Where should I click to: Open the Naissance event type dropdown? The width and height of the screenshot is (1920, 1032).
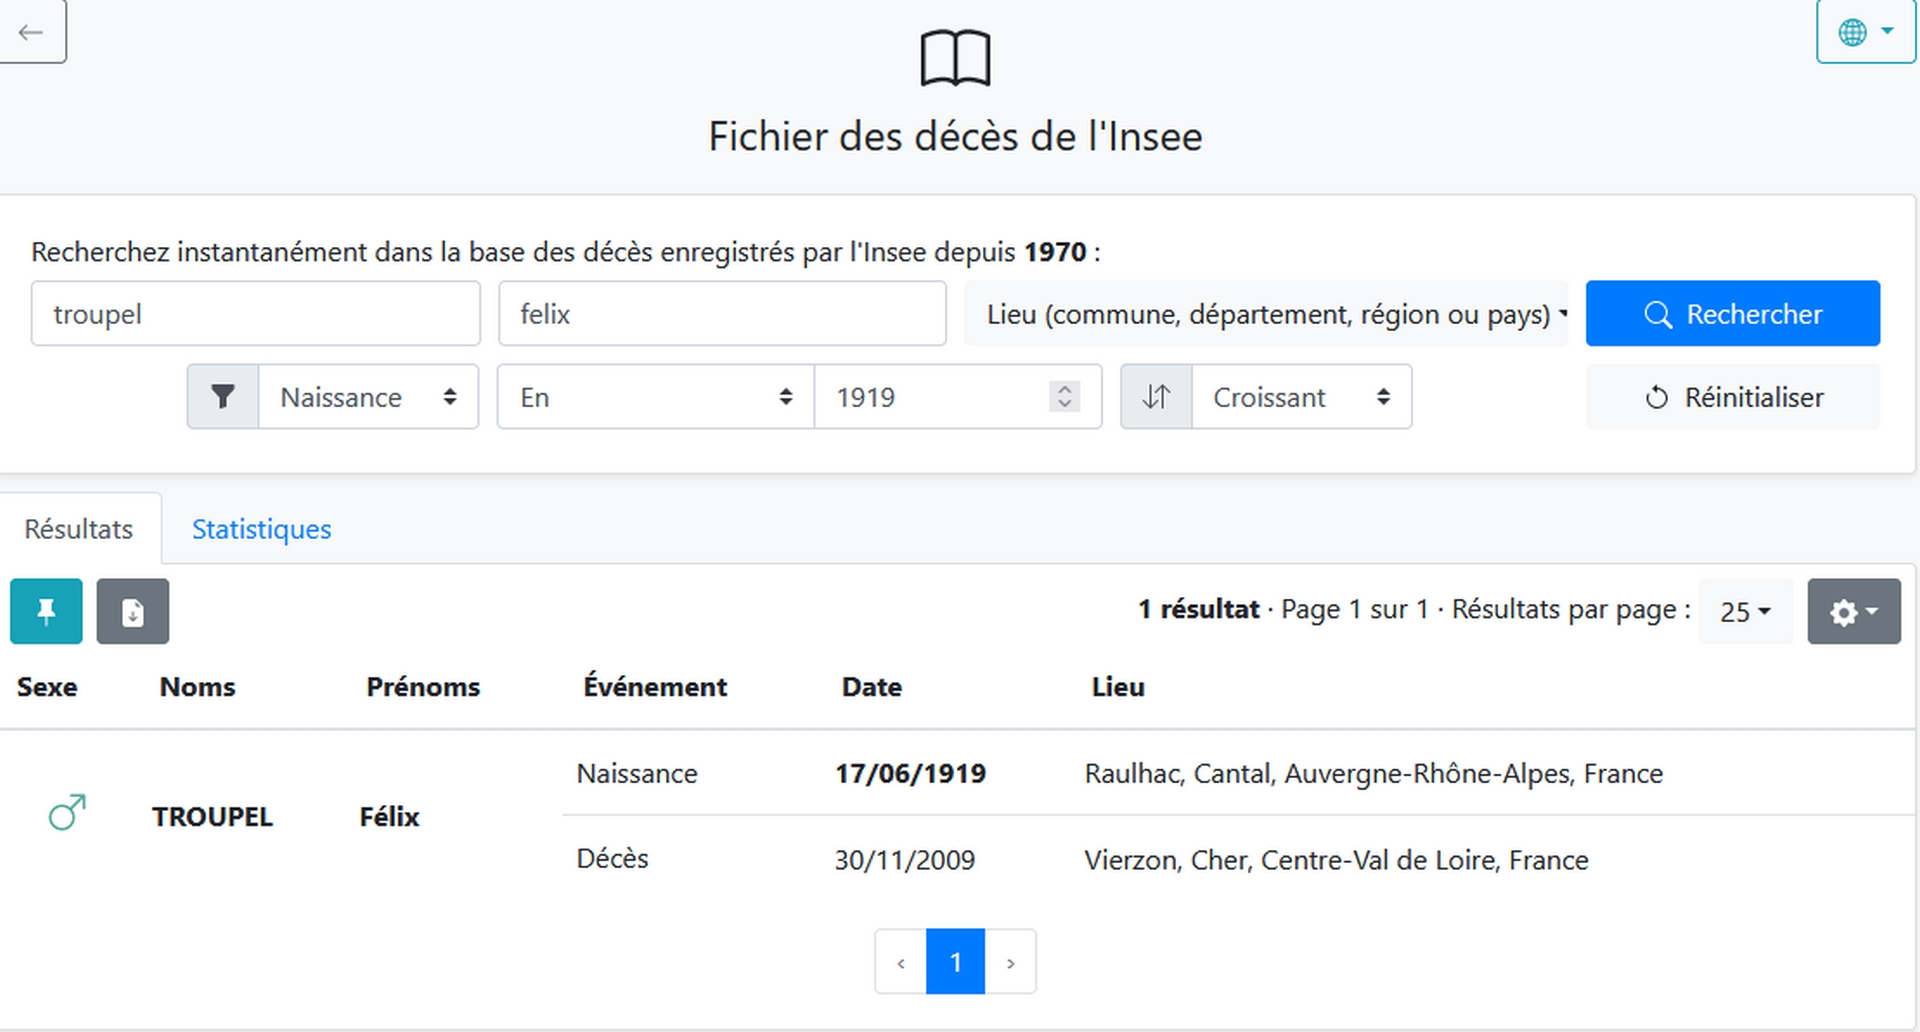tap(368, 397)
